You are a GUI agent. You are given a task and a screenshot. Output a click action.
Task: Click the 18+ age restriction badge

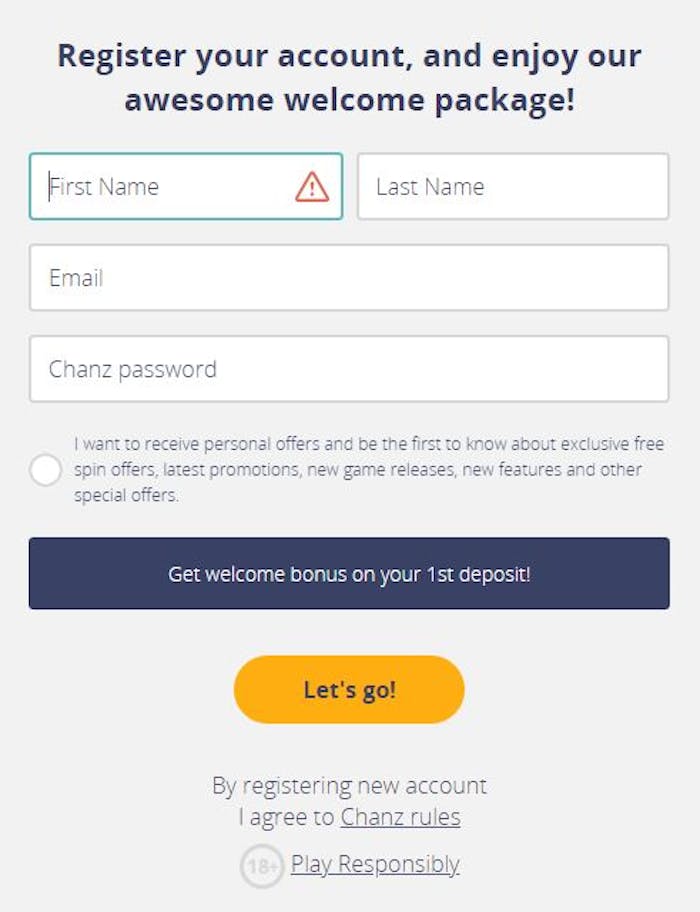262,866
